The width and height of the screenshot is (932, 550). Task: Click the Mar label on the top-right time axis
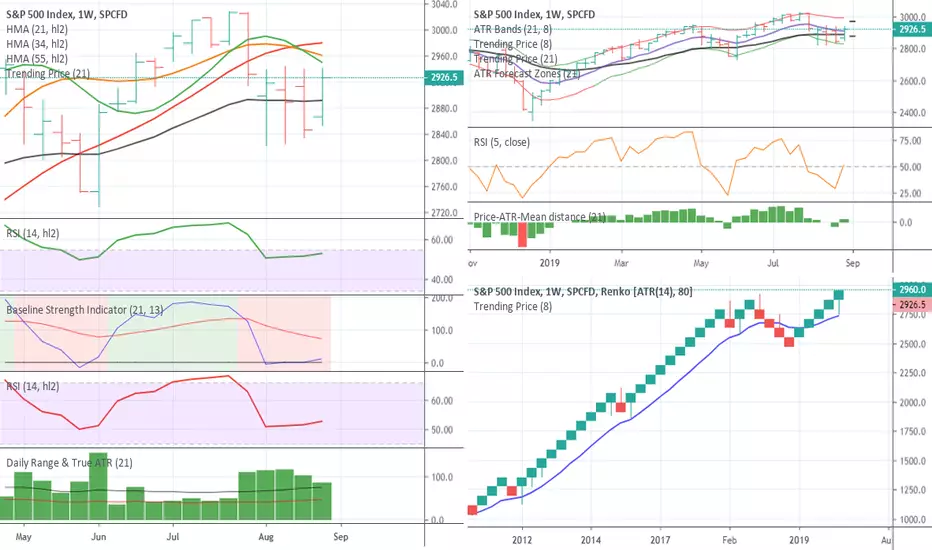coord(621,263)
